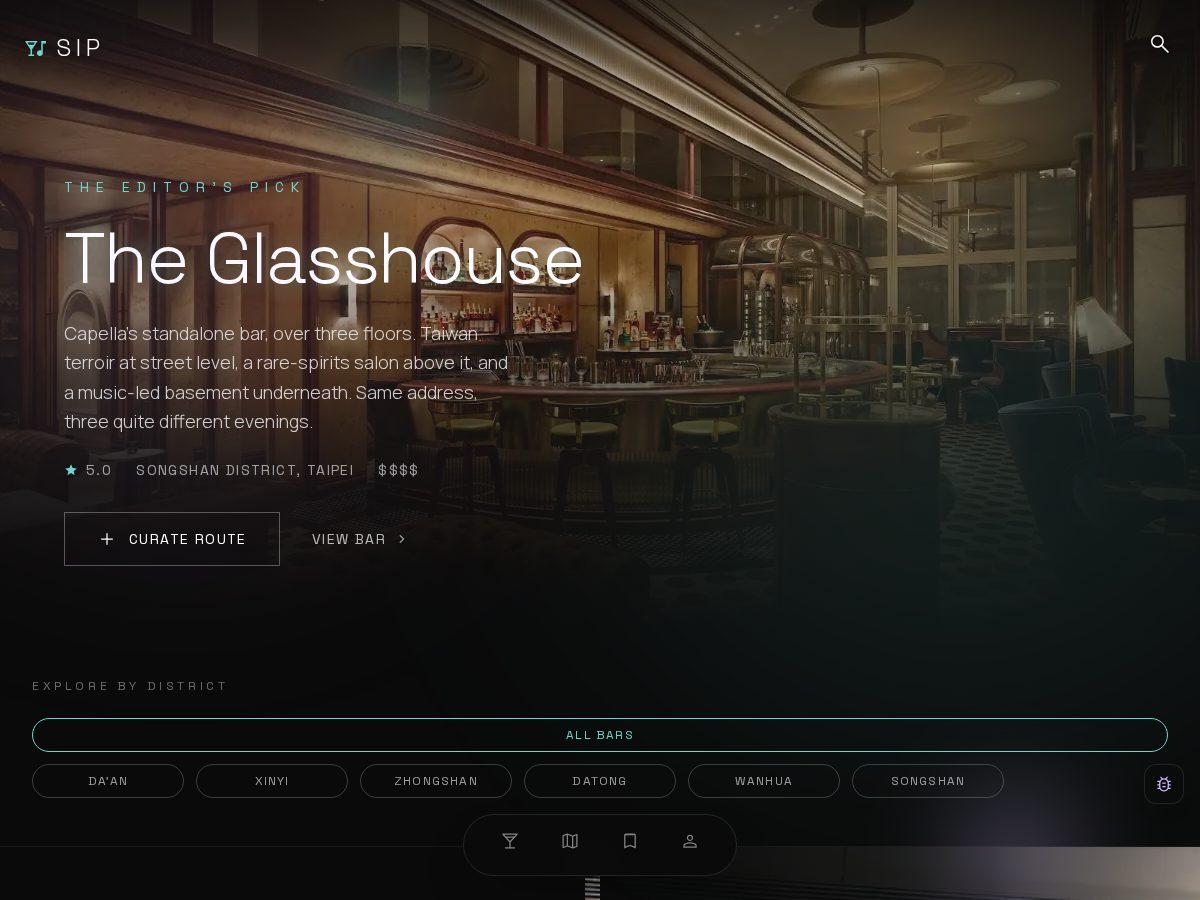Click the 5.0 rating value
Image resolution: width=1200 pixels, height=900 pixels.
pyautogui.click(x=99, y=470)
